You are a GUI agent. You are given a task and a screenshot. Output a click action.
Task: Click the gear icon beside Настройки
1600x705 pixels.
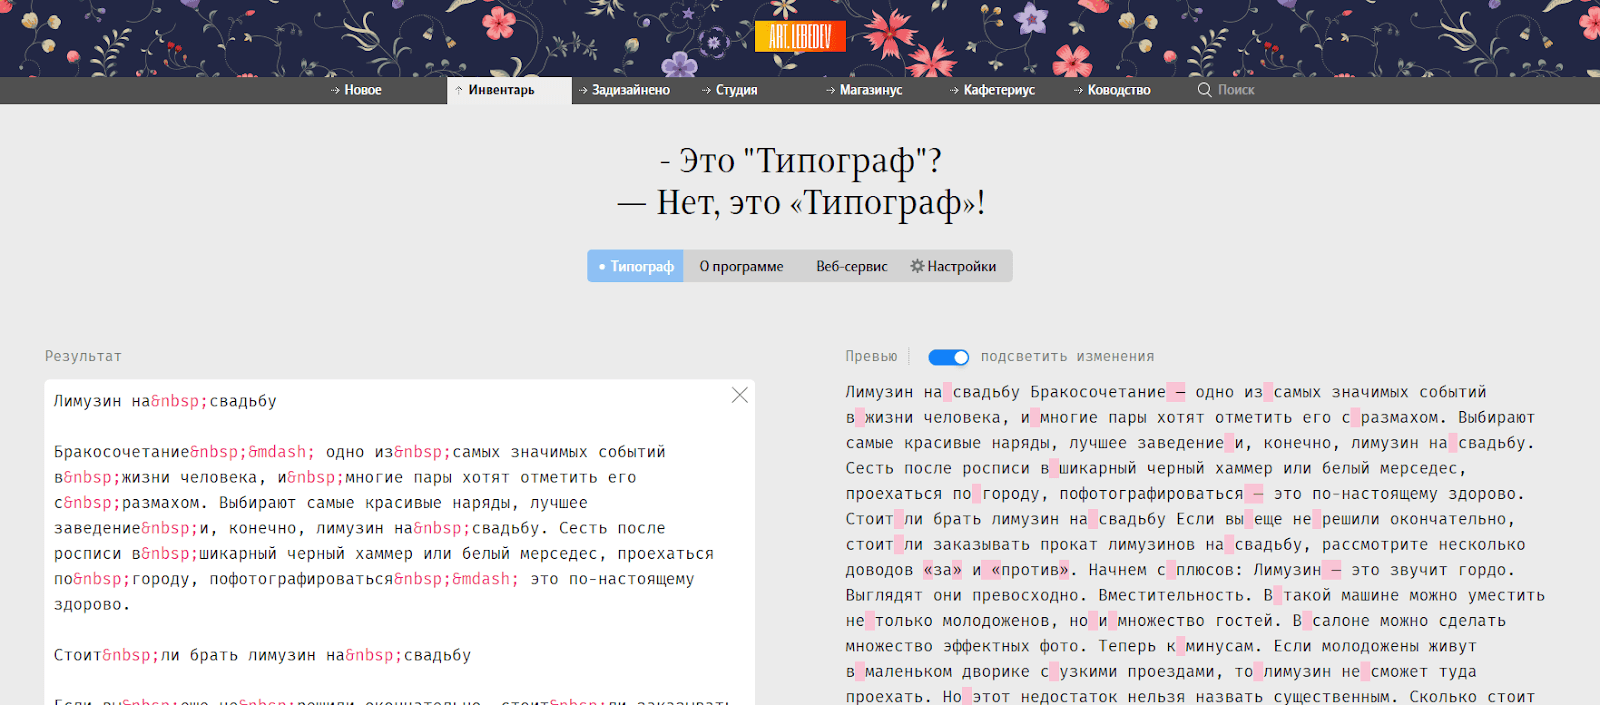(917, 266)
